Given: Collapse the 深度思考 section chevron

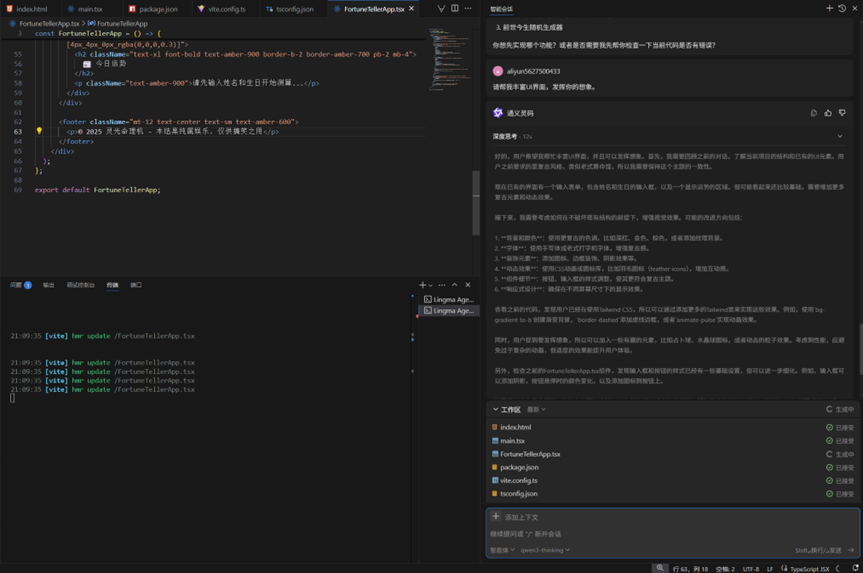Looking at the screenshot, I should click(x=840, y=136).
